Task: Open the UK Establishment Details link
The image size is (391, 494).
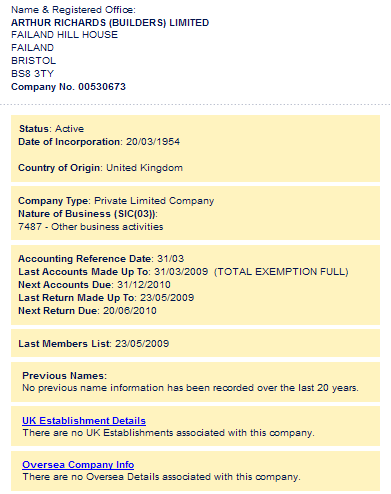Action: coord(84,421)
